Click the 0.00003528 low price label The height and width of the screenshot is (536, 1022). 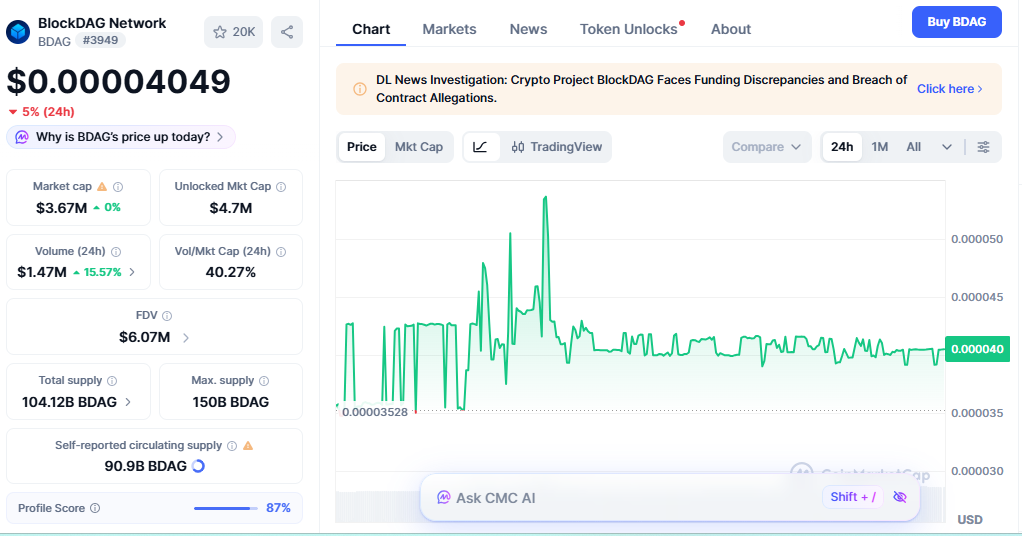375,412
